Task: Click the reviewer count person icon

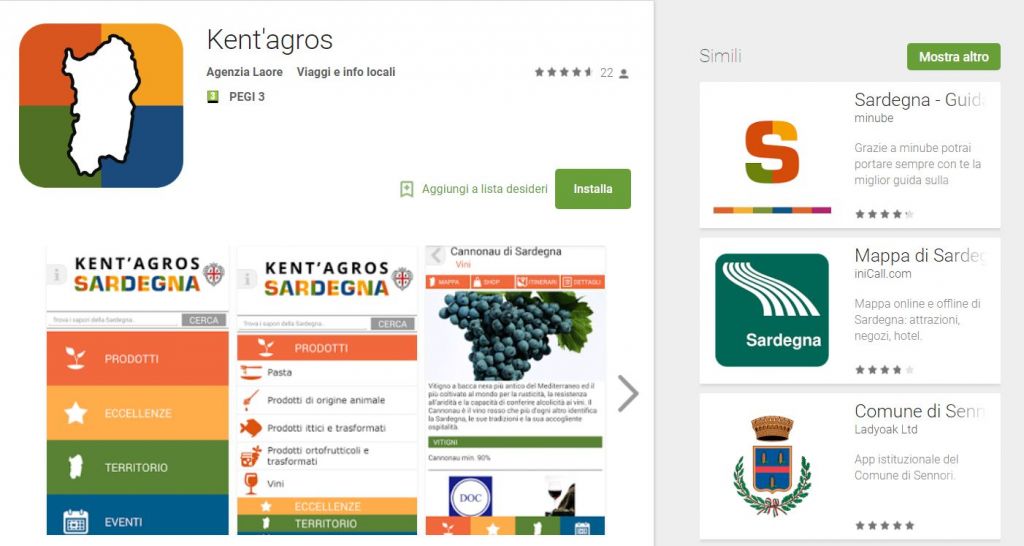Action: (x=624, y=73)
